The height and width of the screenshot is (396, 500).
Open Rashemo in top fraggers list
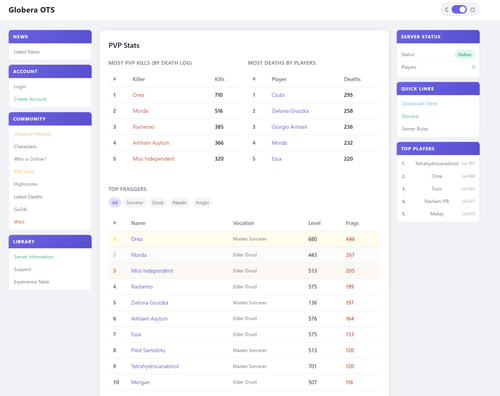pyautogui.click(x=142, y=287)
